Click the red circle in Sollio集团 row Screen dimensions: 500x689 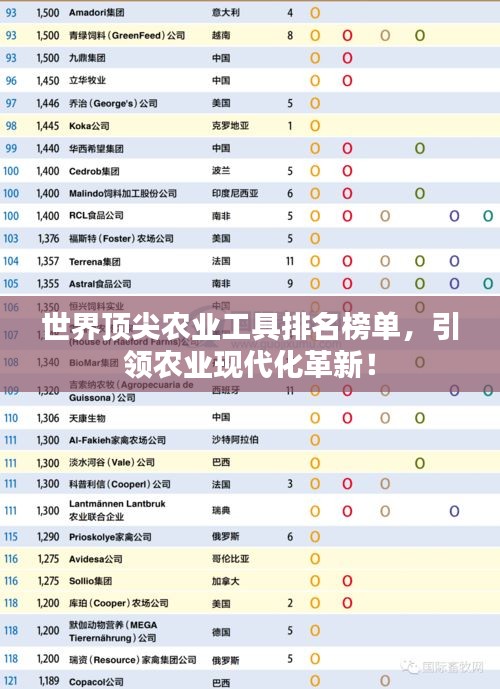[347, 581]
